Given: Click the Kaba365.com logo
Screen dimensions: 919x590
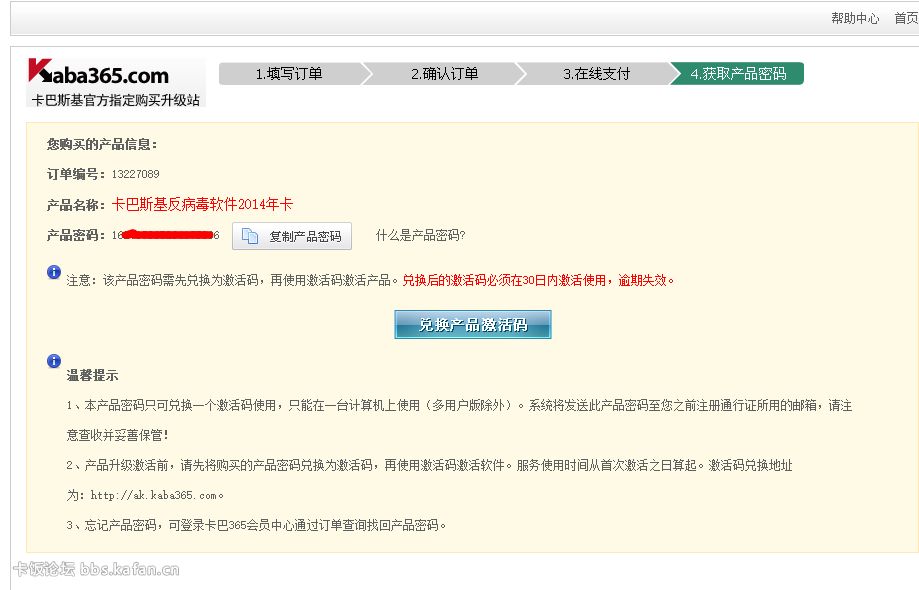Looking at the screenshot, I should (98, 73).
